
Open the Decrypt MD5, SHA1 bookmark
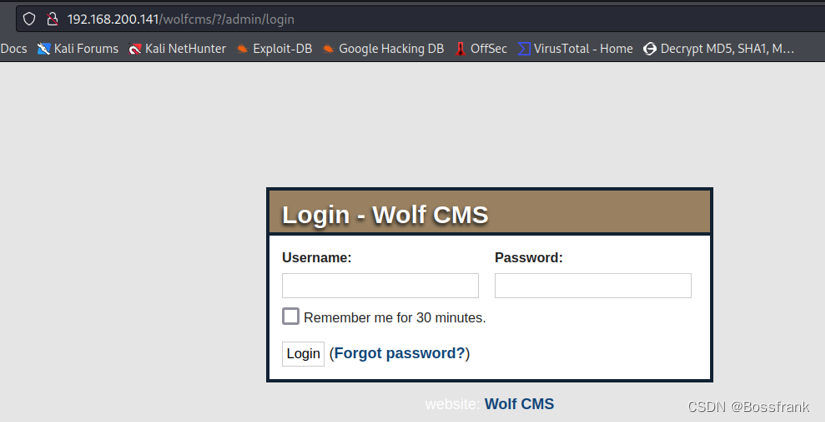pos(719,49)
